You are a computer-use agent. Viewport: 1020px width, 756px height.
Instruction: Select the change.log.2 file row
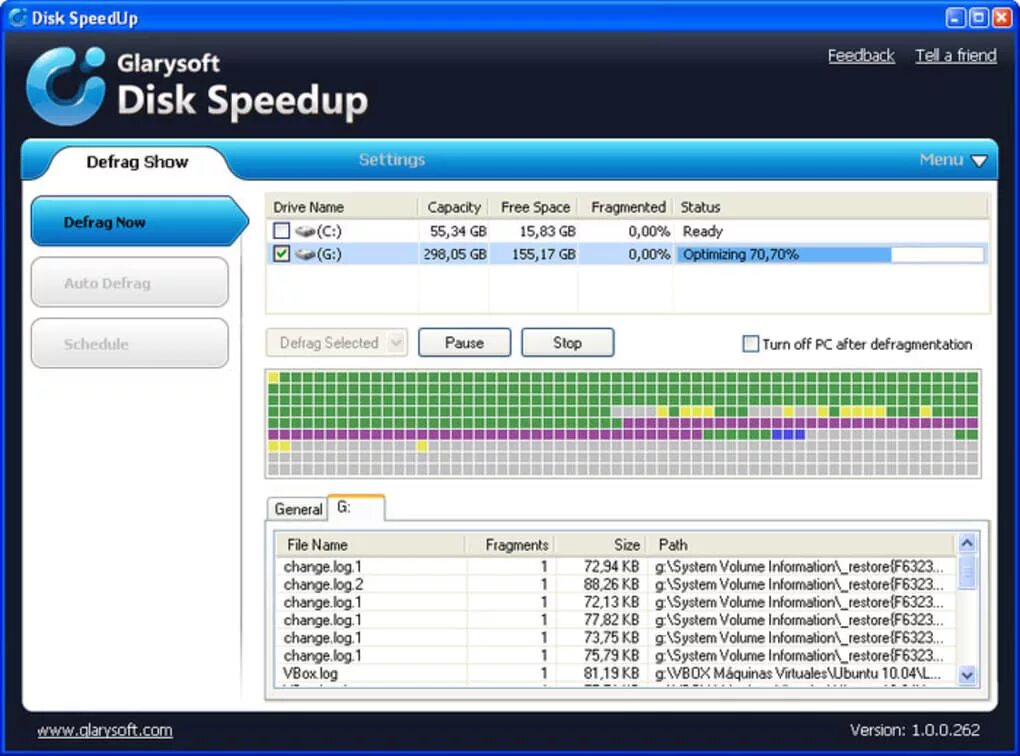[615, 584]
